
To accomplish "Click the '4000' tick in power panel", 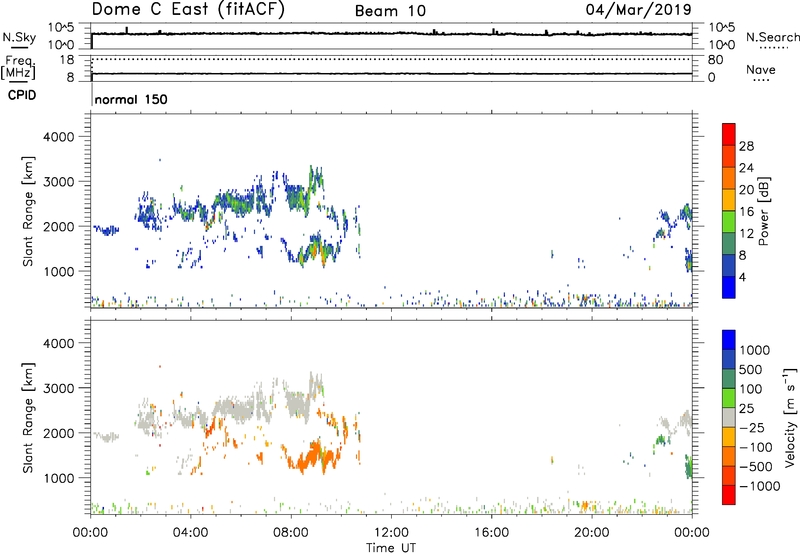I will 59,137.
